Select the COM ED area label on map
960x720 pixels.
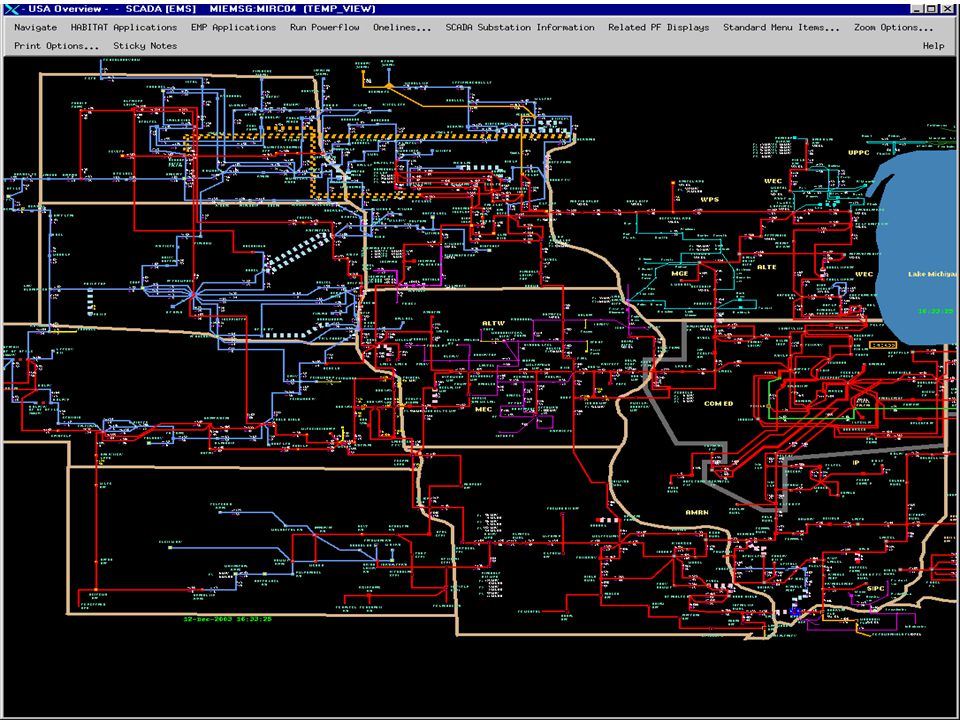718,403
